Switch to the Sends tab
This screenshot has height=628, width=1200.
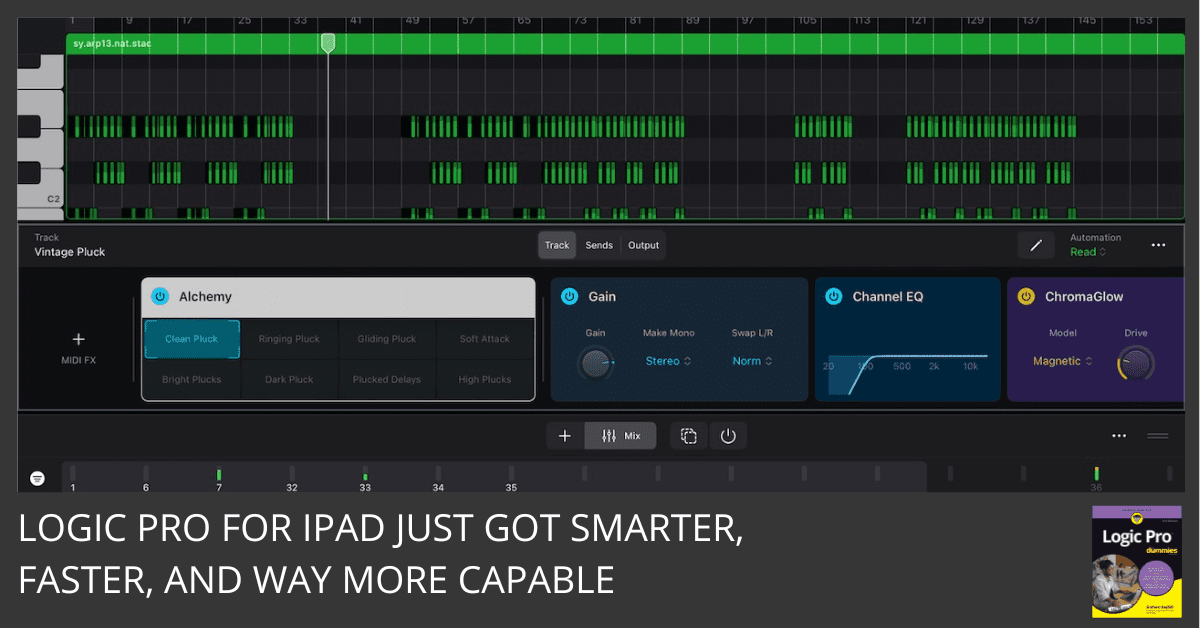[599, 245]
